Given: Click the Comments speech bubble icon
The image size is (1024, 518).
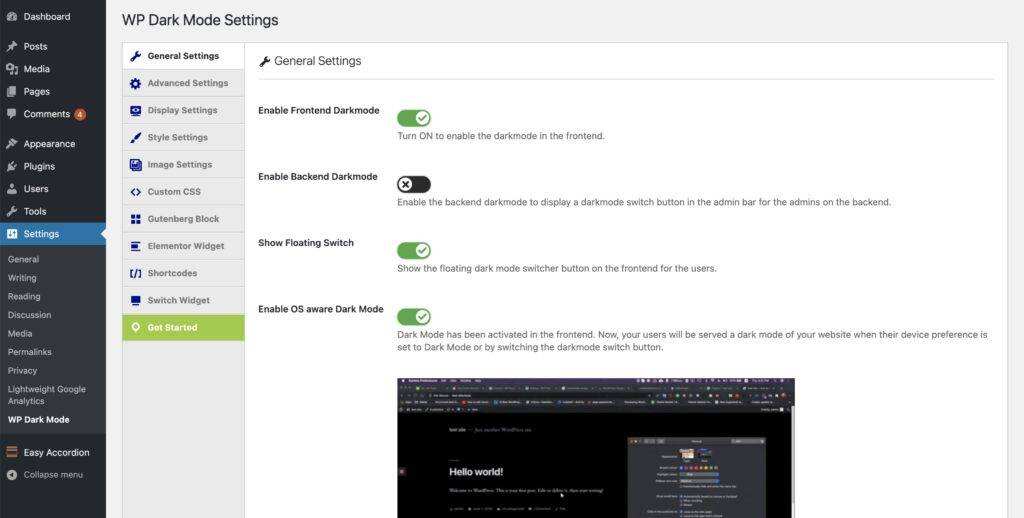Looking at the screenshot, I should coord(11,114).
